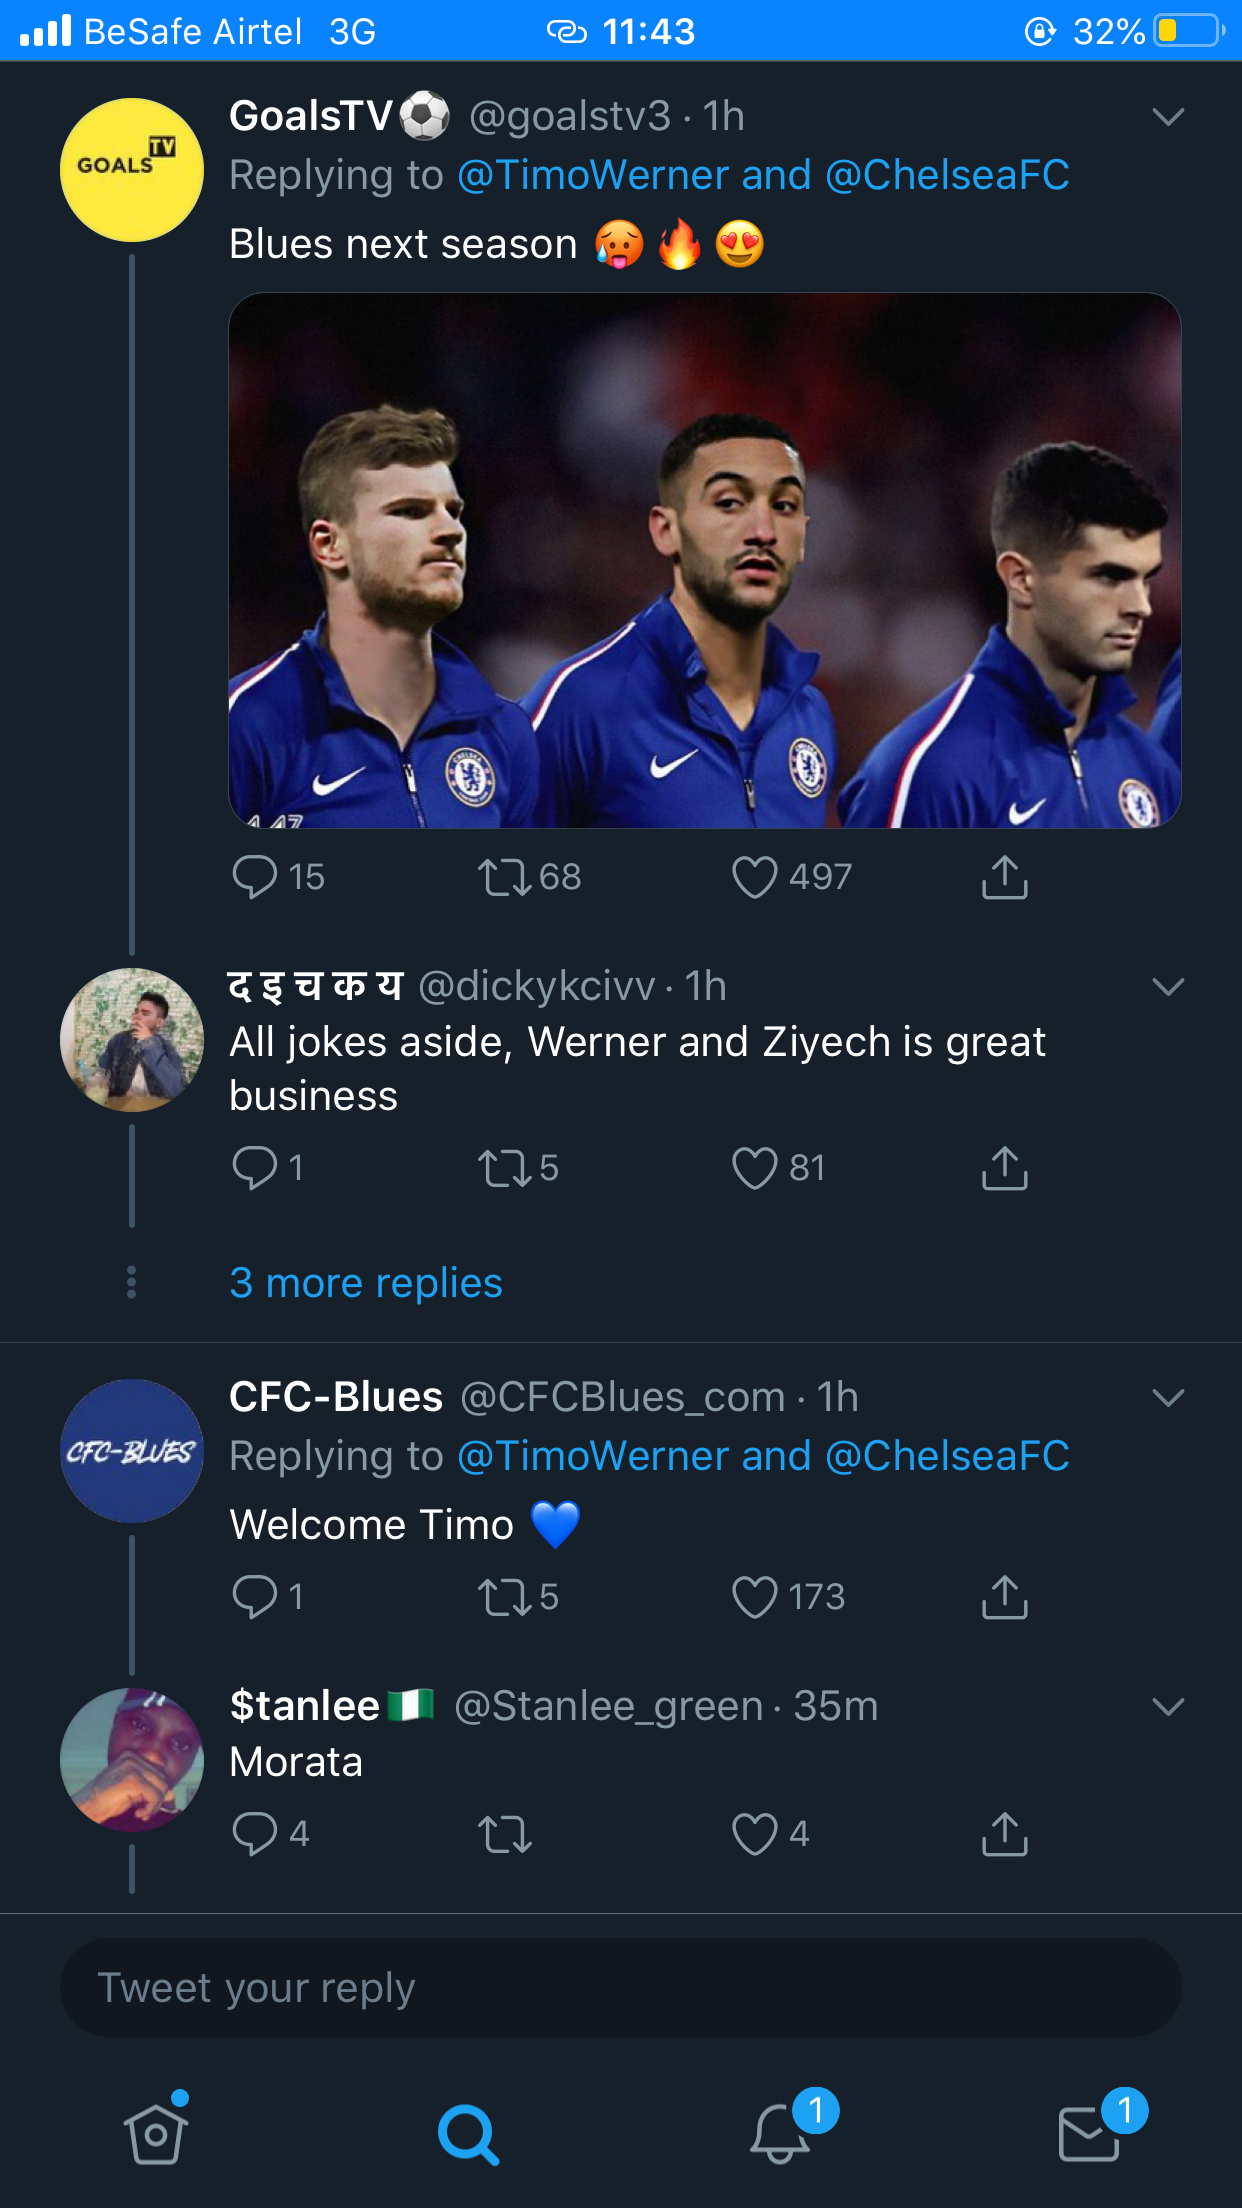Open the Search tab in bottom bar
1242x2208 pixels.
point(468,2133)
